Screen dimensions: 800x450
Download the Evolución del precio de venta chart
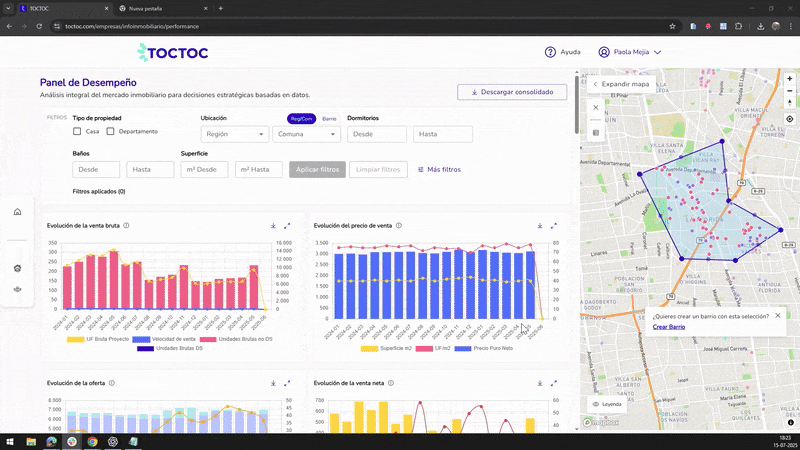tap(540, 226)
